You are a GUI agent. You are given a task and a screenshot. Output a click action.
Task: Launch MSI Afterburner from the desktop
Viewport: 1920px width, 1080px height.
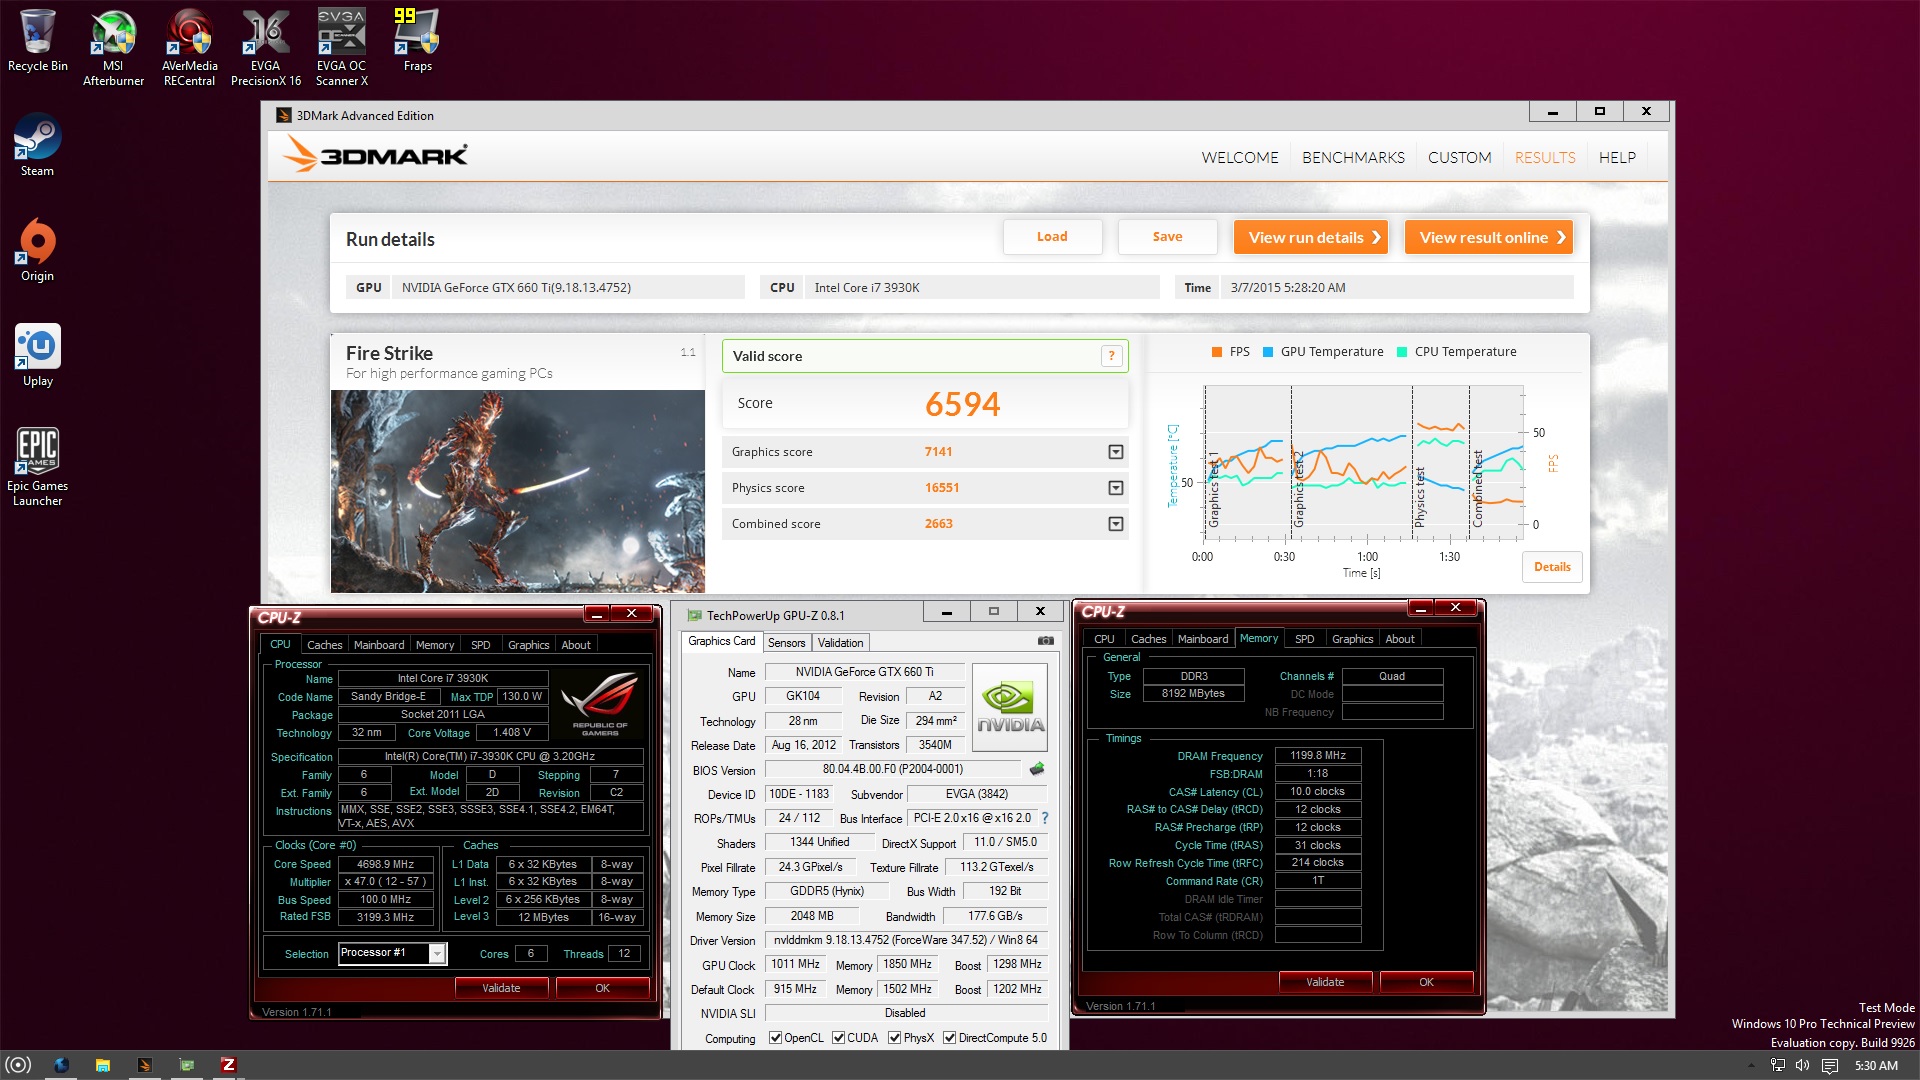(113, 46)
